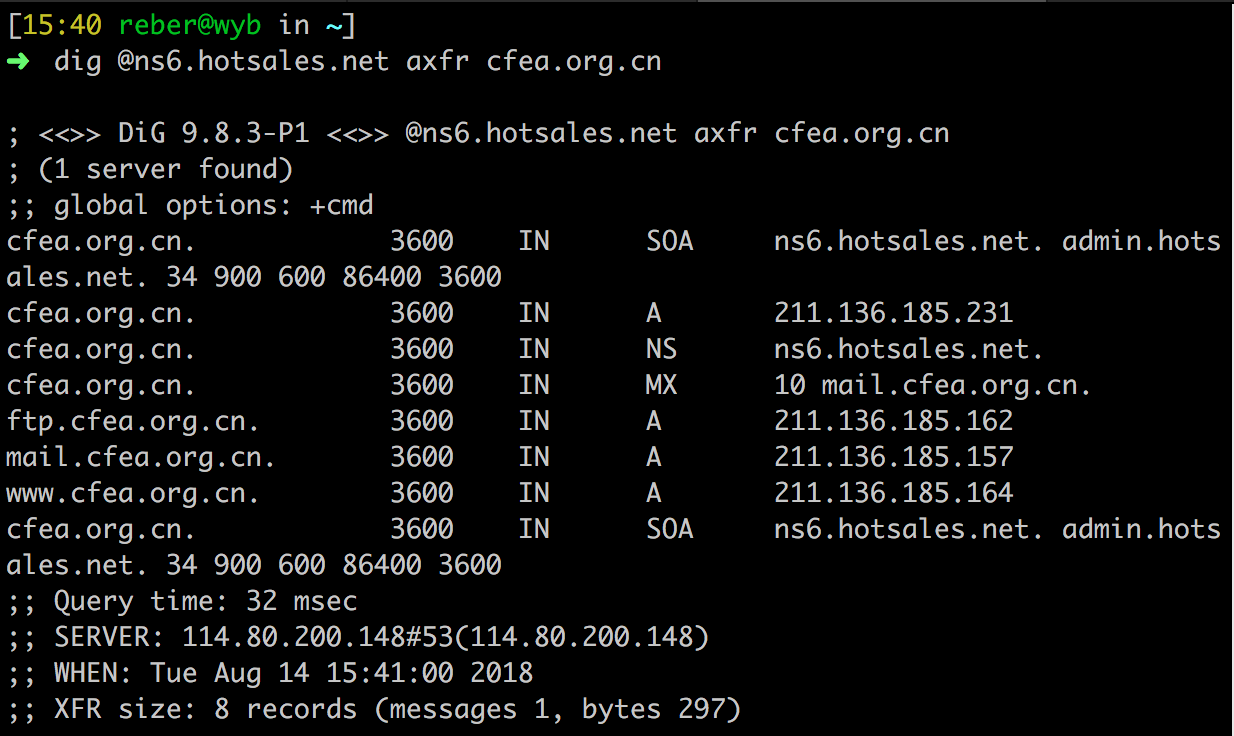Click the IP address 211.136.185.164

(893, 493)
